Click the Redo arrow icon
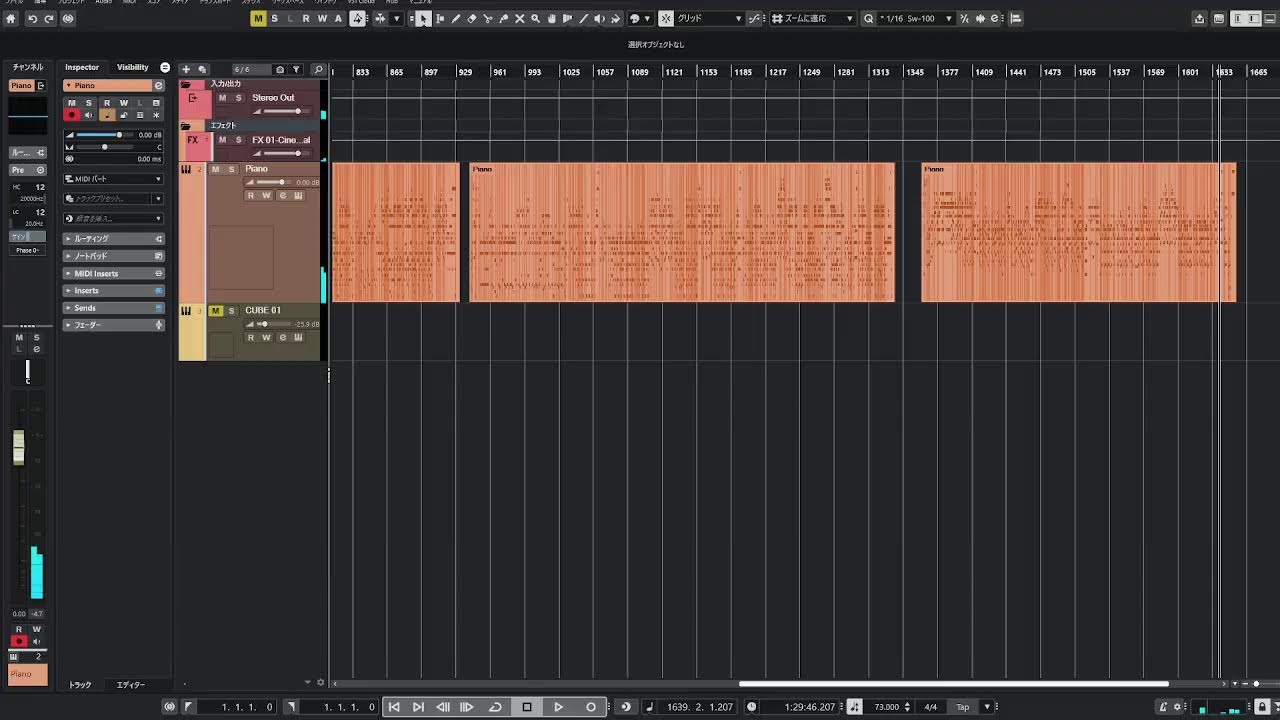The width and height of the screenshot is (1280, 720). 49,19
